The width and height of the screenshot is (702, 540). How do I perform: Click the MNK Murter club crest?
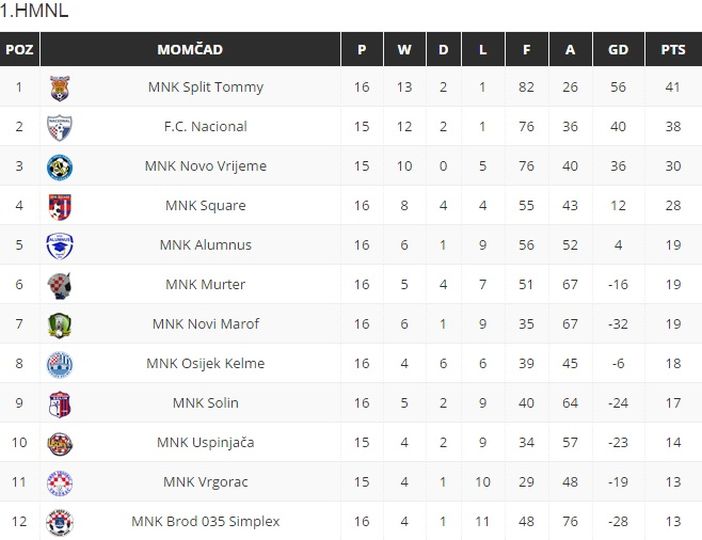[x=60, y=285]
